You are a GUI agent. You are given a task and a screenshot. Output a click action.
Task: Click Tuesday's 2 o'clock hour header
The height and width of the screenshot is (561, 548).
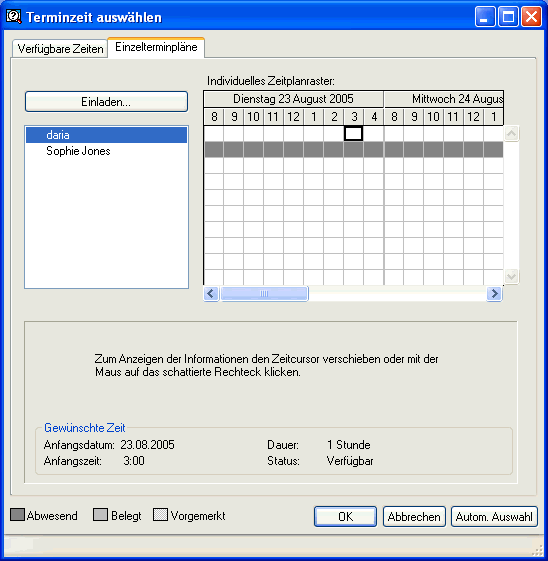point(334,117)
